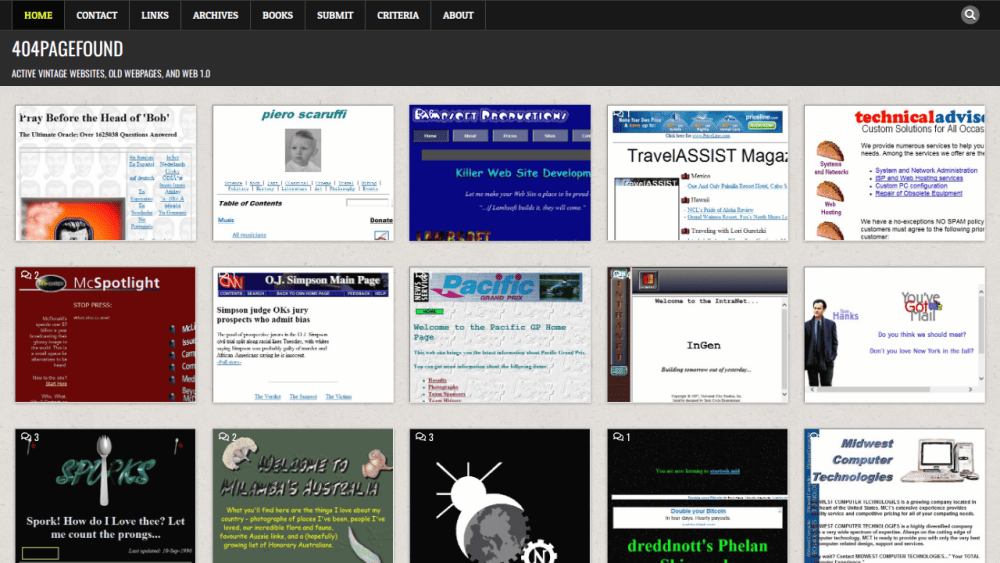The width and height of the screenshot is (1000, 563).
Task: Open the BOOKS menu item
Action: tap(277, 15)
